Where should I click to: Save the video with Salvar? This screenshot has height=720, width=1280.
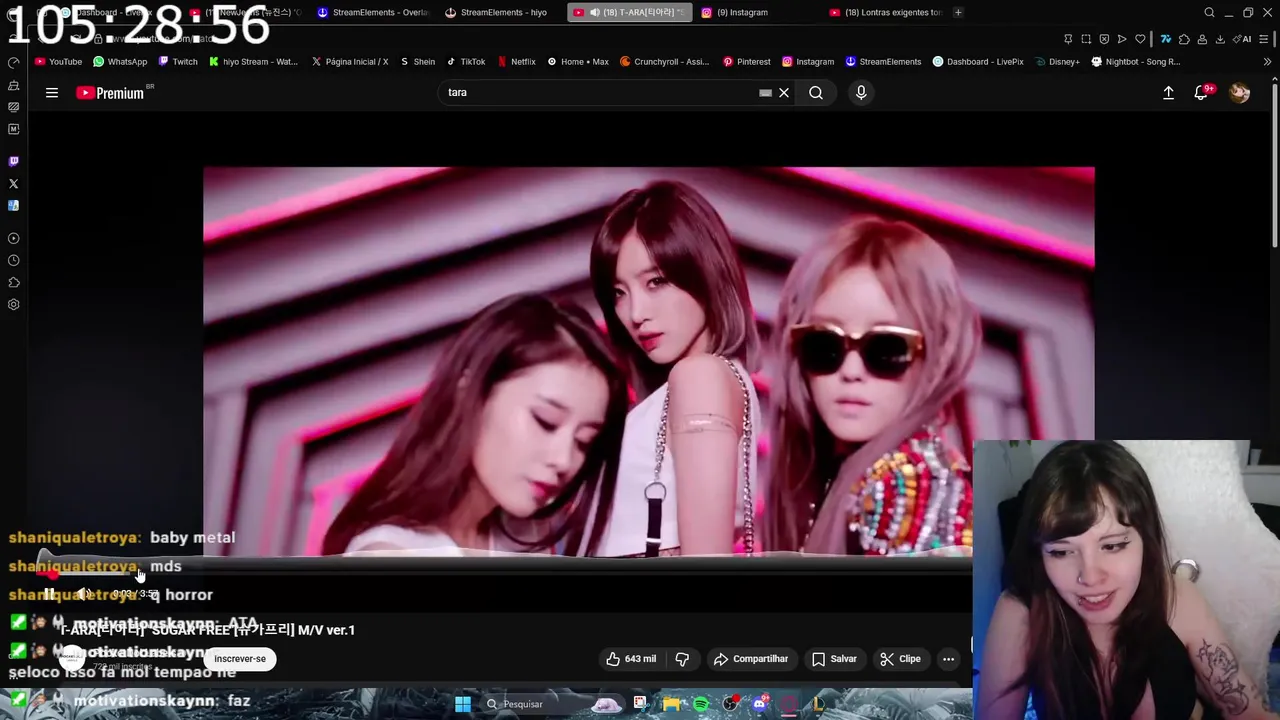point(834,659)
